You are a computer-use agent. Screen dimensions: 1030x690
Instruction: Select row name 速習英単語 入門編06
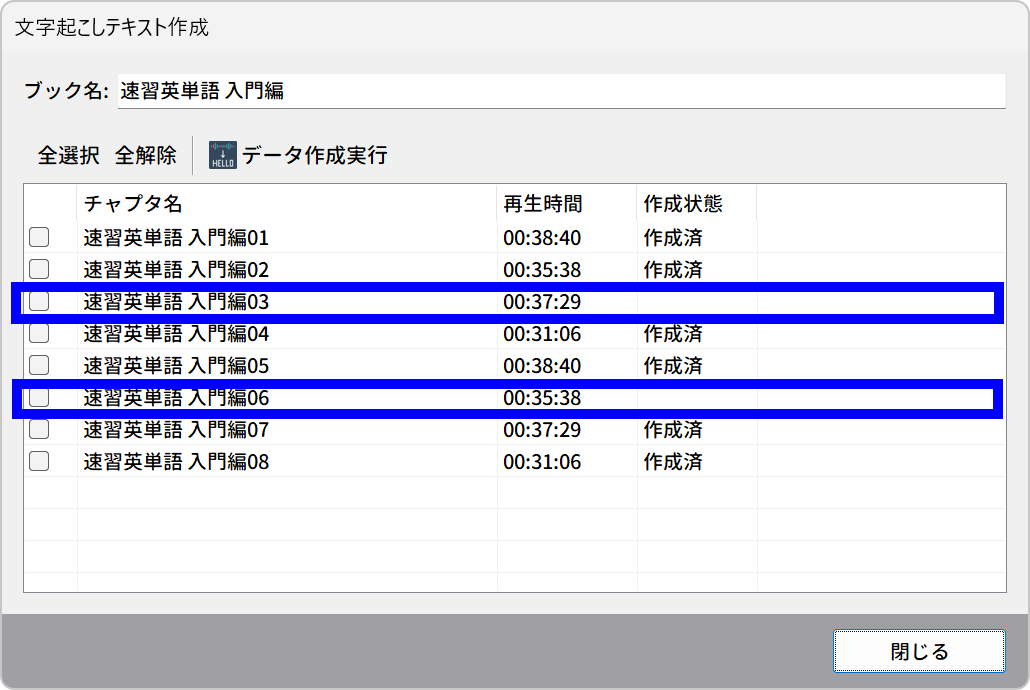176,398
